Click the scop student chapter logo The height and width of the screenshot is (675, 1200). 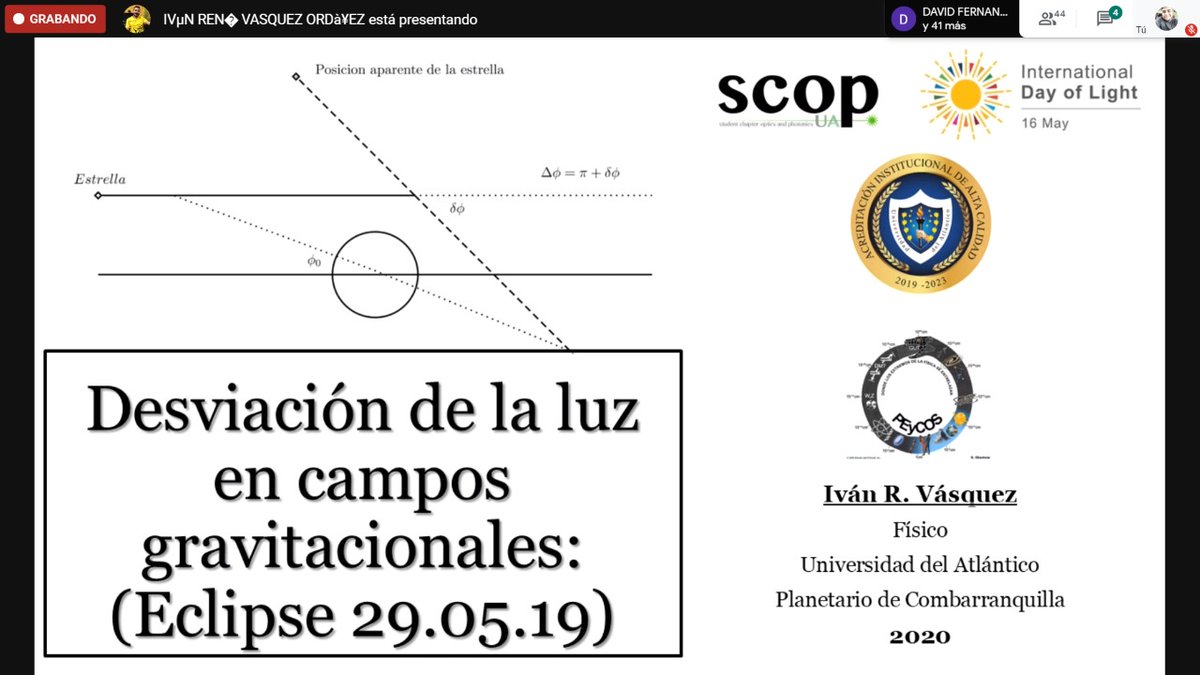(795, 97)
